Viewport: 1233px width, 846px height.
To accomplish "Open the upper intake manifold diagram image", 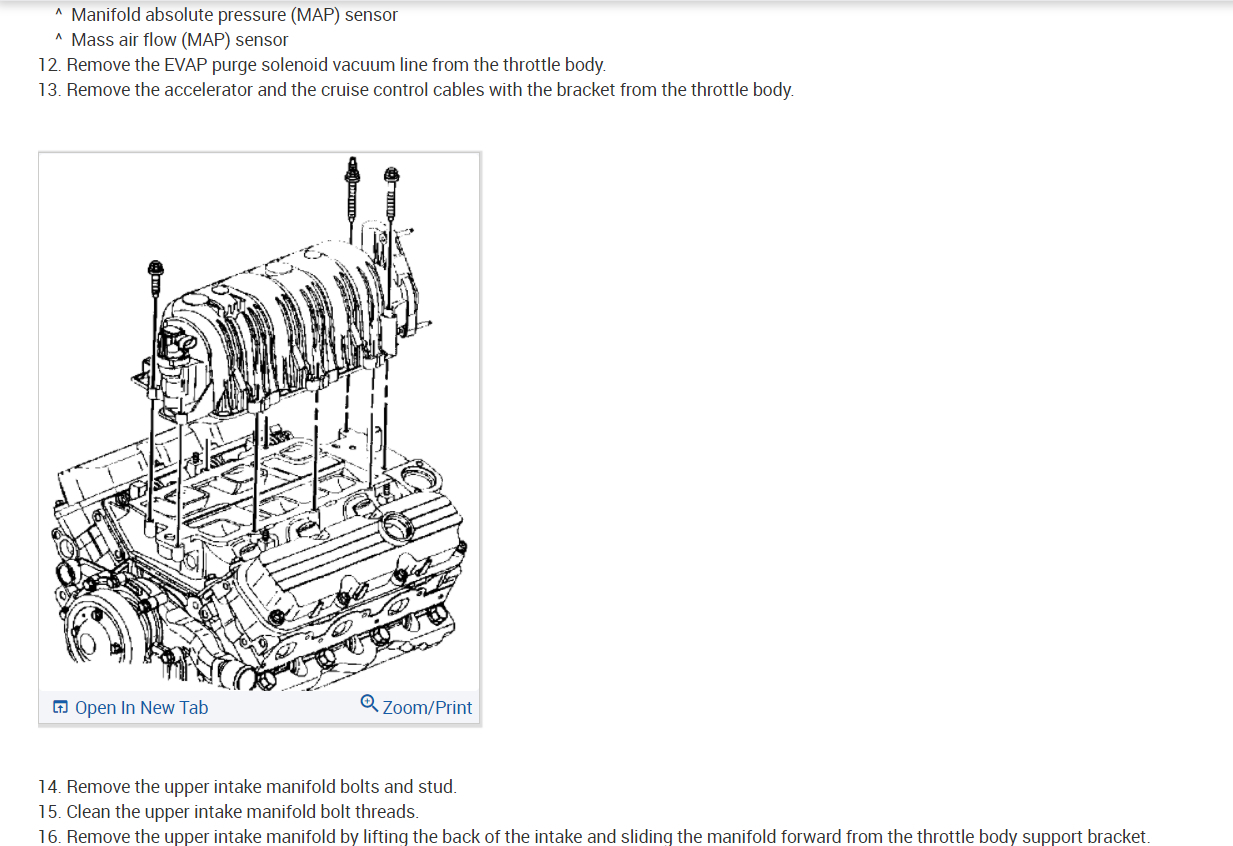I will pos(260,422).
